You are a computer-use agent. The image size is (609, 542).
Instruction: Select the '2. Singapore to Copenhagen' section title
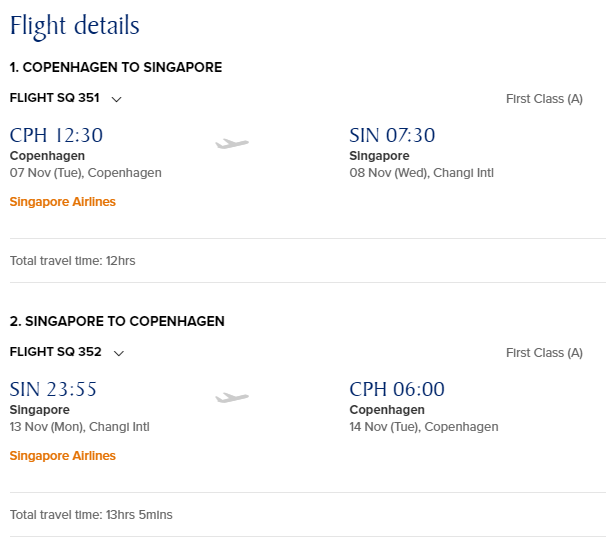[x=116, y=322]
